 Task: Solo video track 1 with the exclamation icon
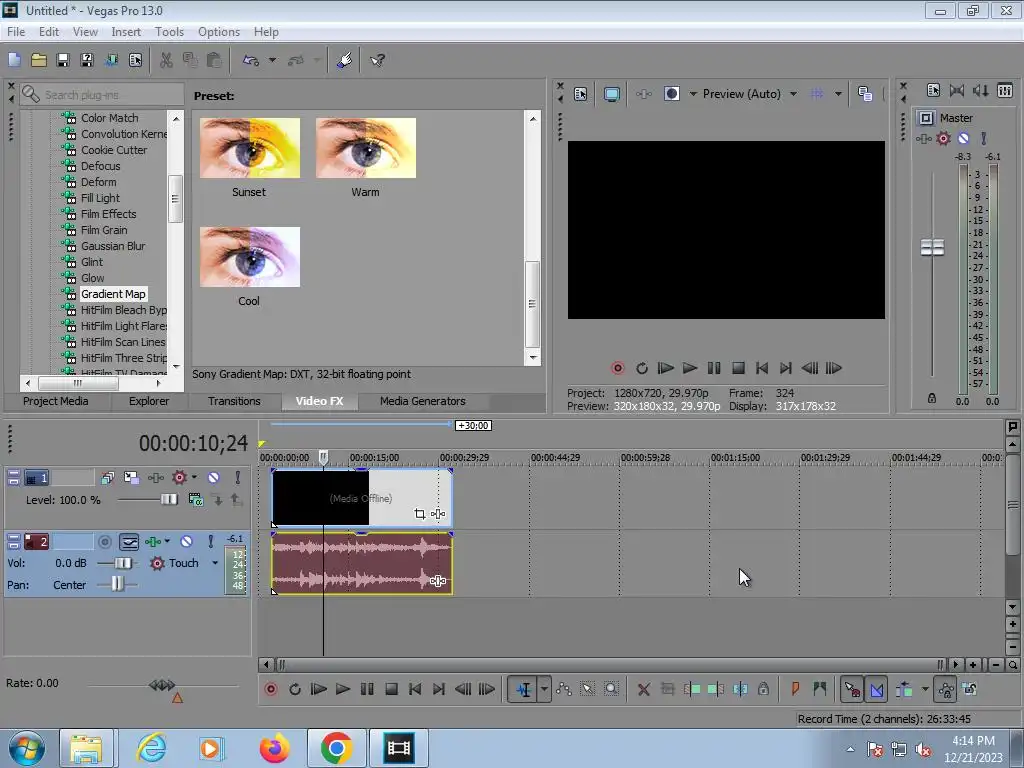point(238,477)
